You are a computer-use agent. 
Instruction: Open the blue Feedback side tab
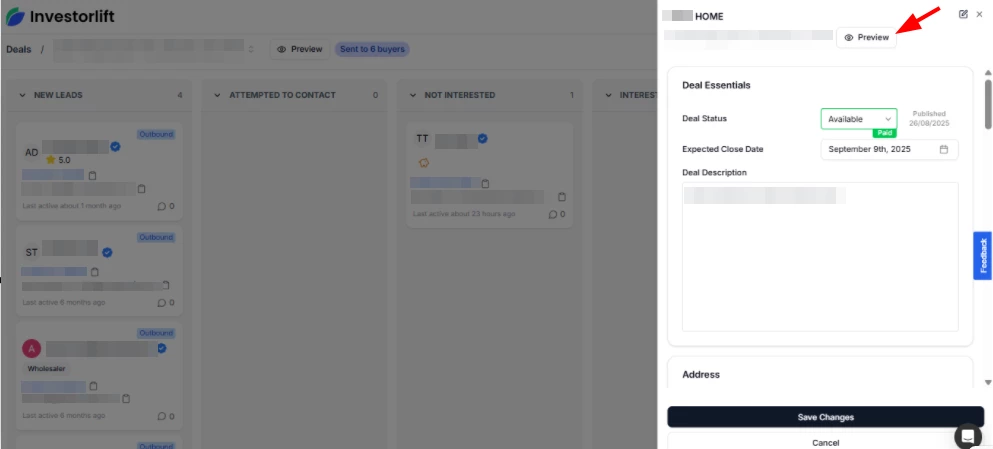coord(983,256)
